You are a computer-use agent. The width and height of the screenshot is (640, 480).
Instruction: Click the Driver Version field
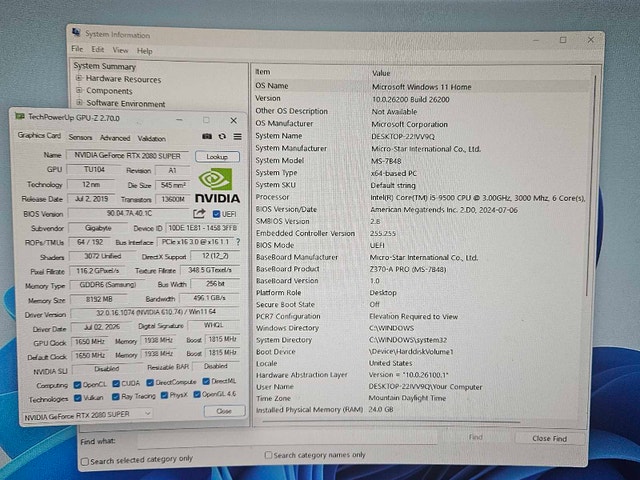click(x=155, y=312)
